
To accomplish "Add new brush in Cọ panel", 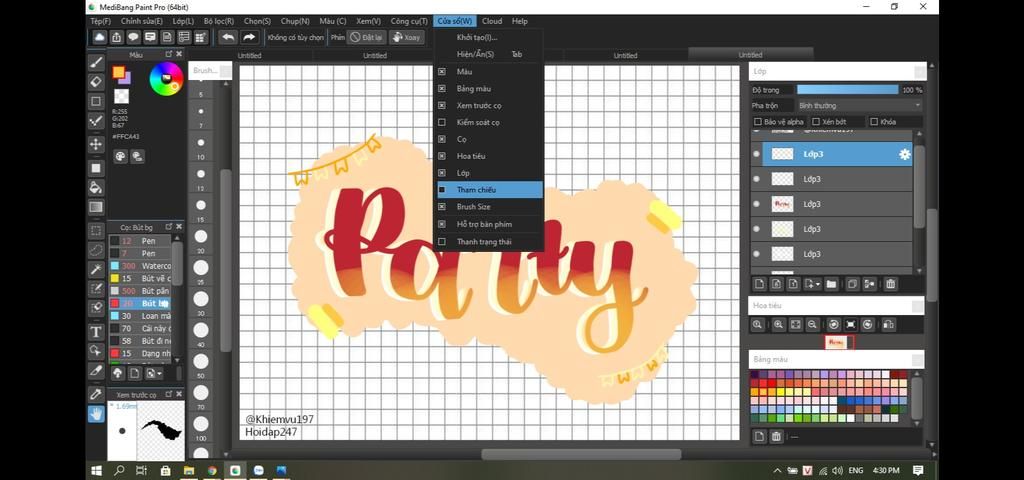I will tap(134, 373).
